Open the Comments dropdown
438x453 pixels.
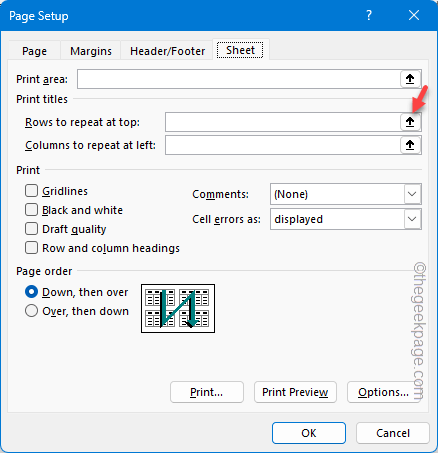(346, 194)
